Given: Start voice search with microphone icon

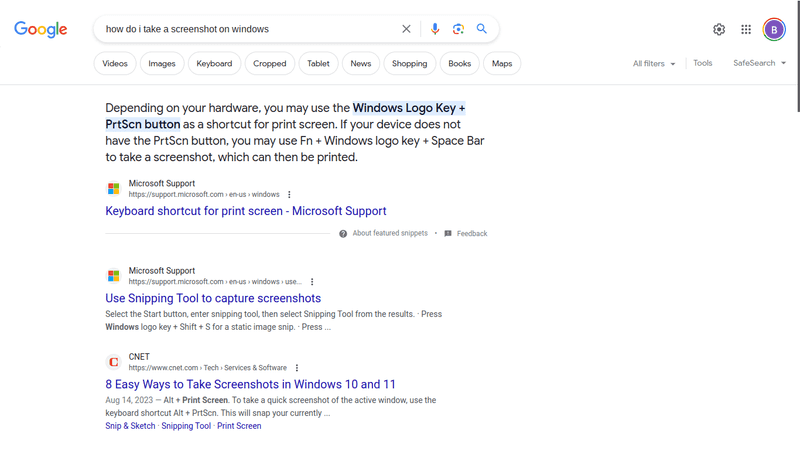Looking at the screenshot, I should pos(435,29).
